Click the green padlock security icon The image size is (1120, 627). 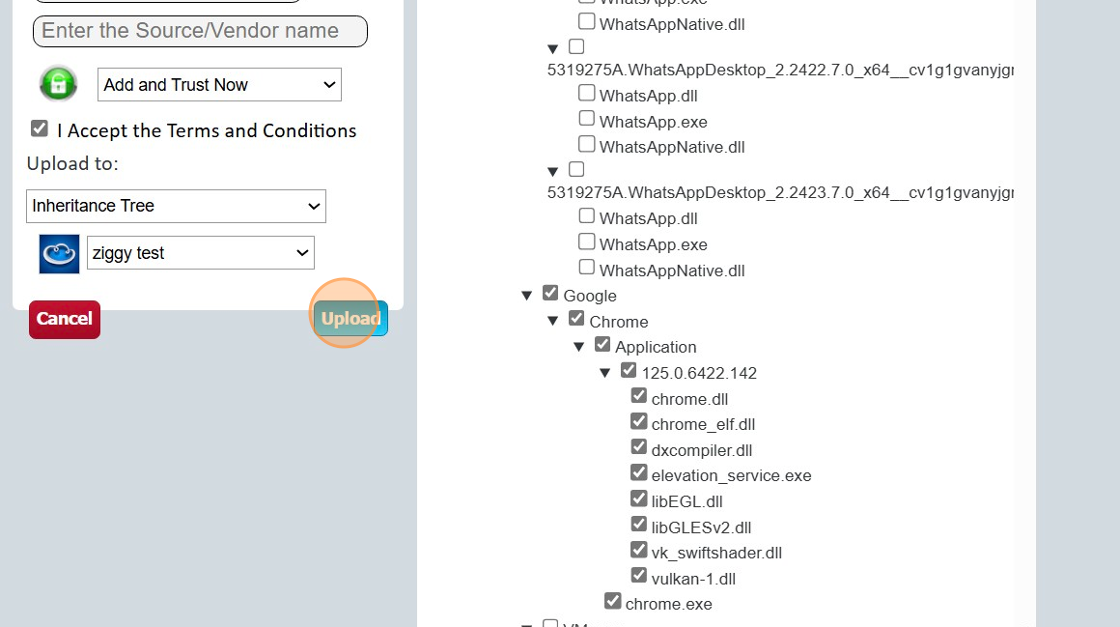[57, 83]
